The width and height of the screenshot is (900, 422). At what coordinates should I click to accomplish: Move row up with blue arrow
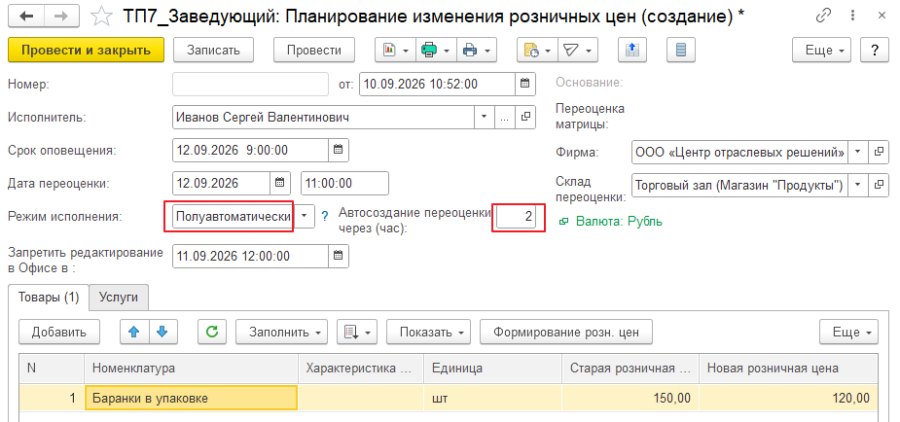pos(134,332)
